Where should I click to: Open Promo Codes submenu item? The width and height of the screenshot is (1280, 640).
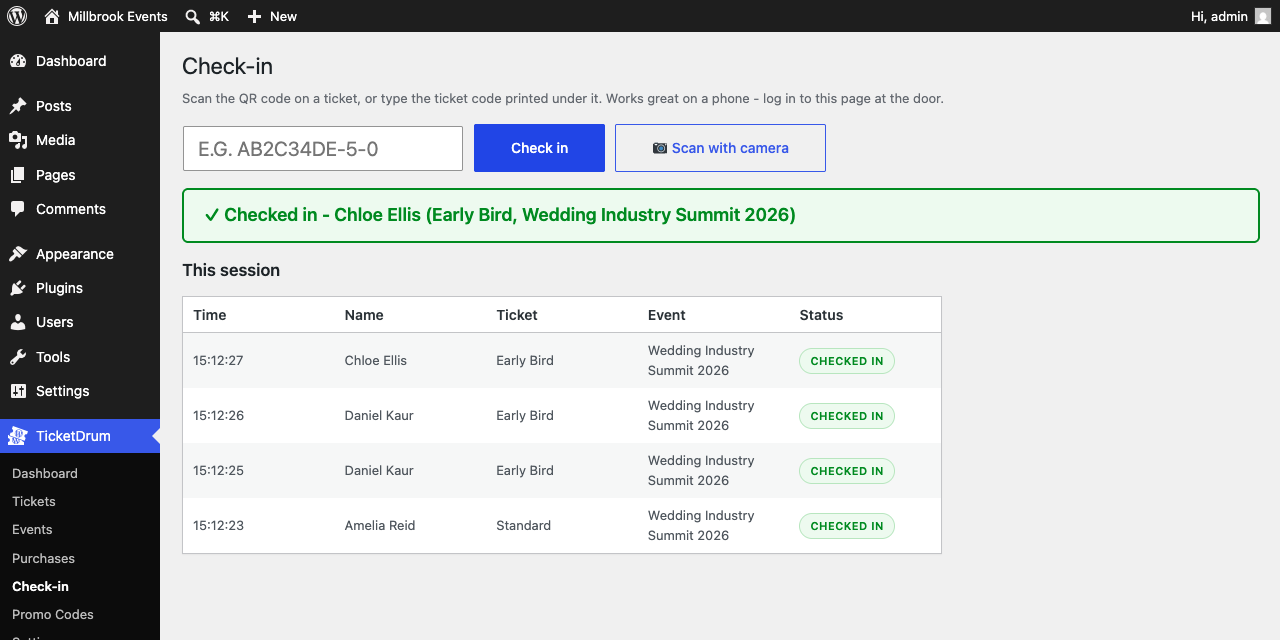[x=53, y=614]
